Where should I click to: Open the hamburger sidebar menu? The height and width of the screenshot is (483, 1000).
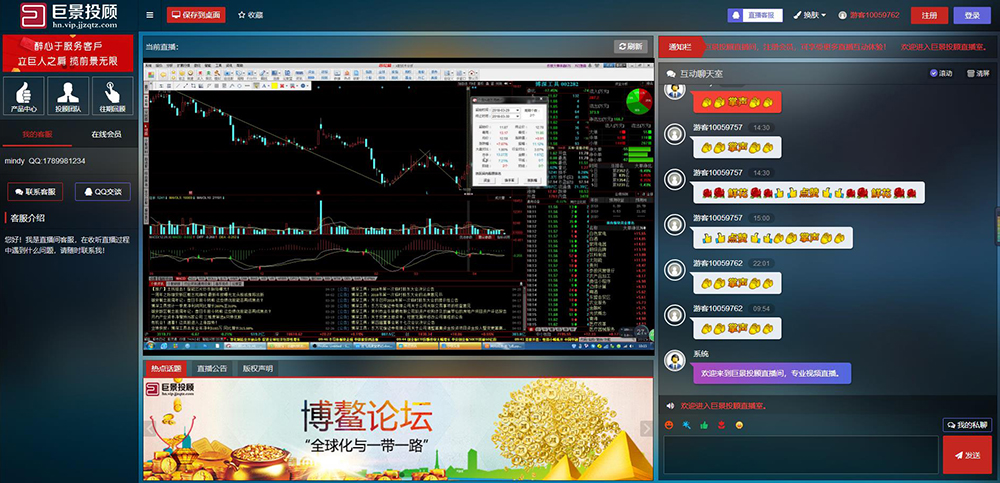149,15
